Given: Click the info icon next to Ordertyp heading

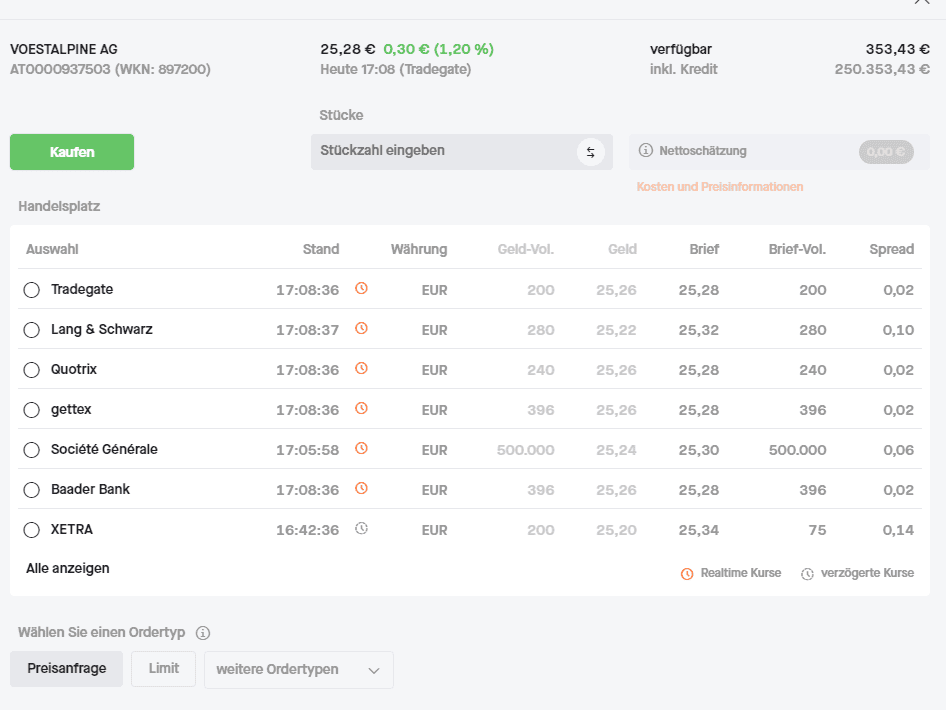Looking at the screenshot, I should tap(203, 633).
